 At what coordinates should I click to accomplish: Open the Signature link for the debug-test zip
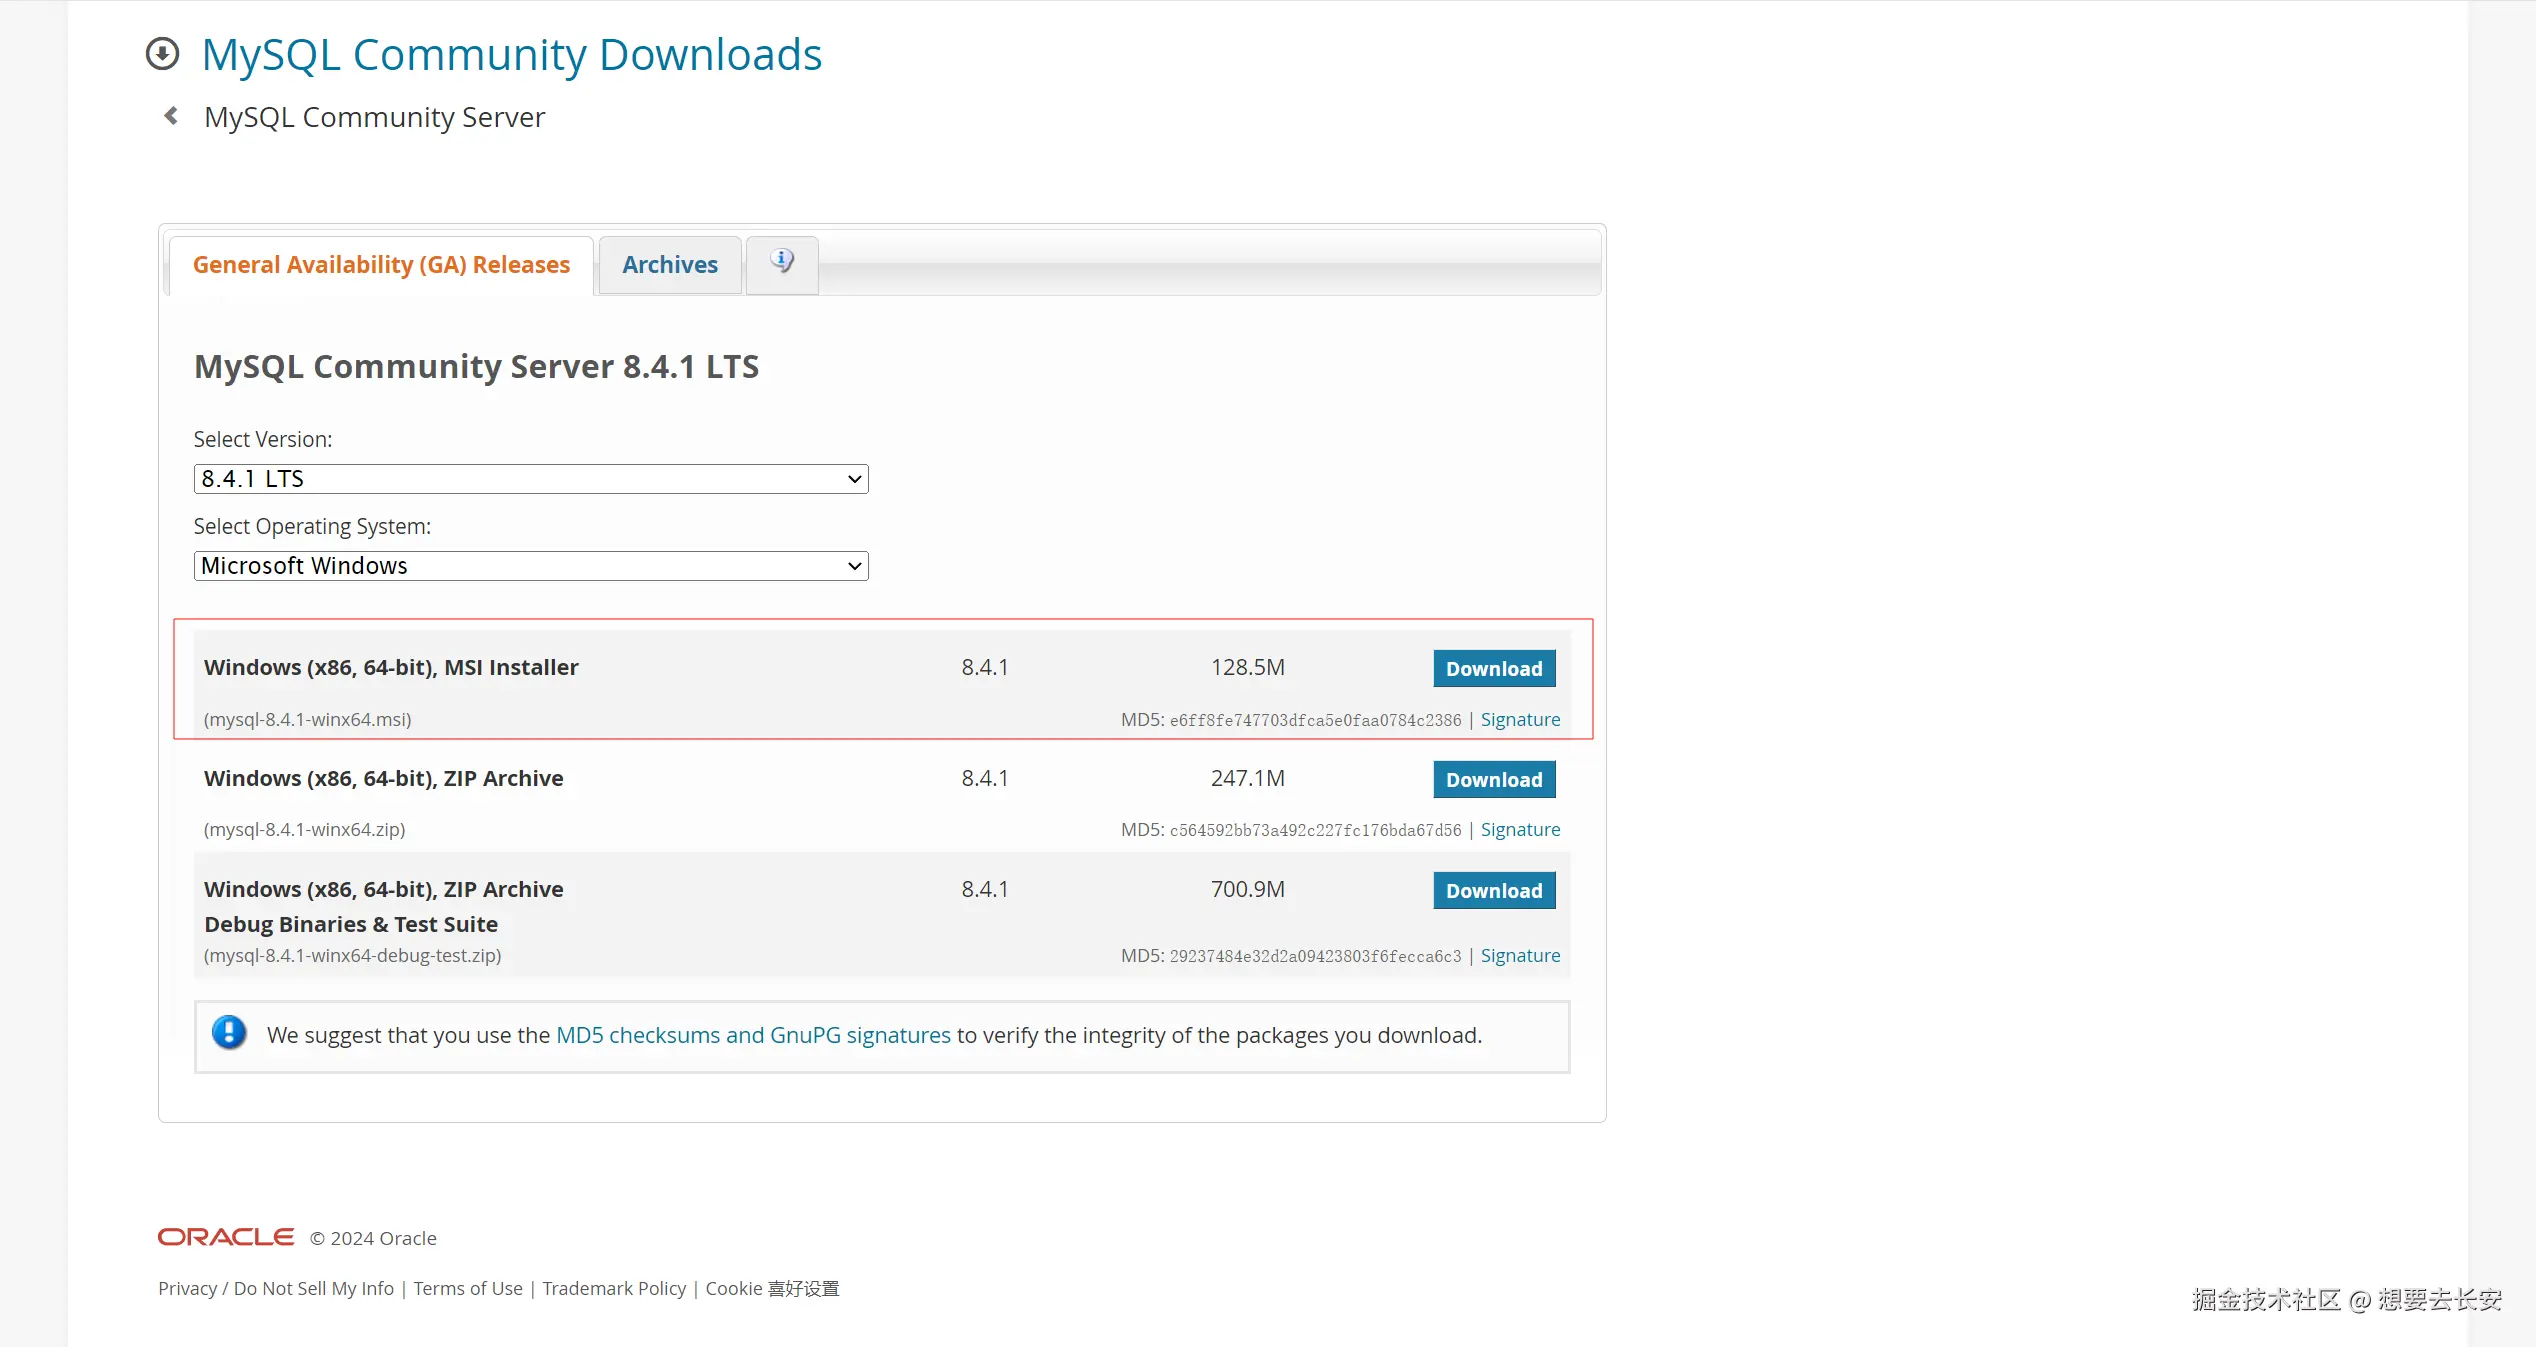(1519, 956)
